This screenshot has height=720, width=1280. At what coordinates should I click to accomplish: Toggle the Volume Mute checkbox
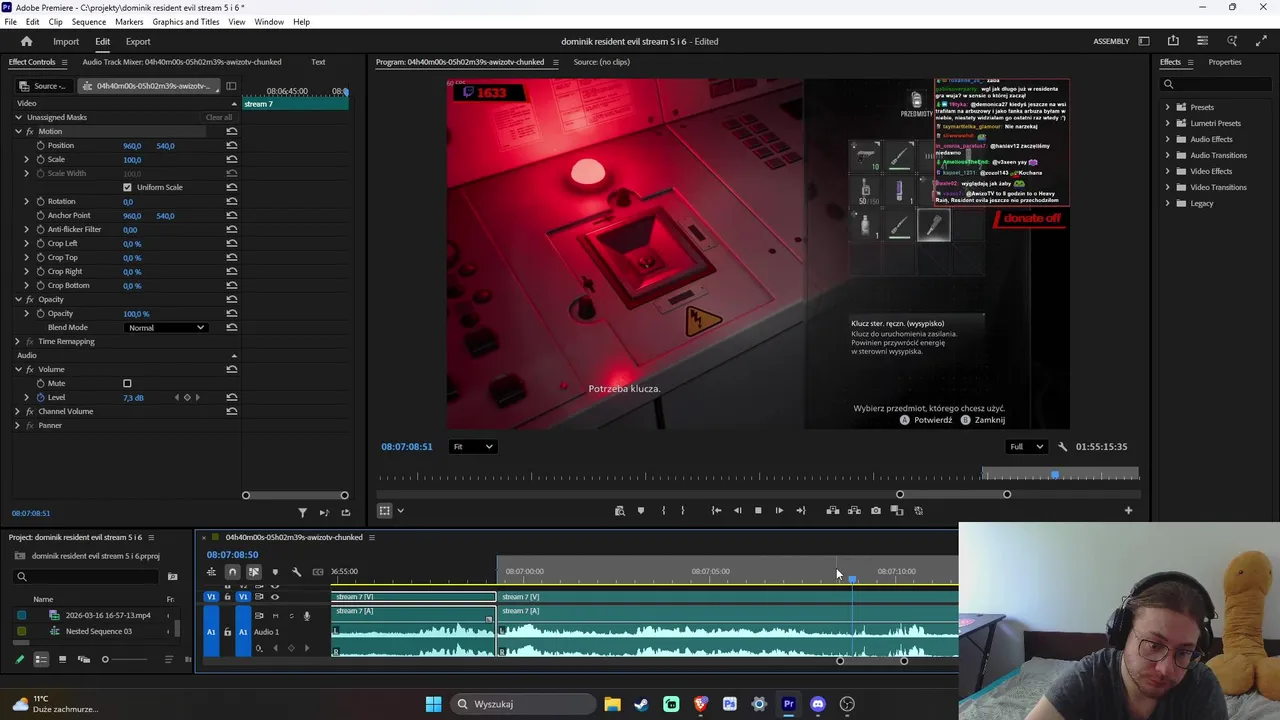coord(127,384)
